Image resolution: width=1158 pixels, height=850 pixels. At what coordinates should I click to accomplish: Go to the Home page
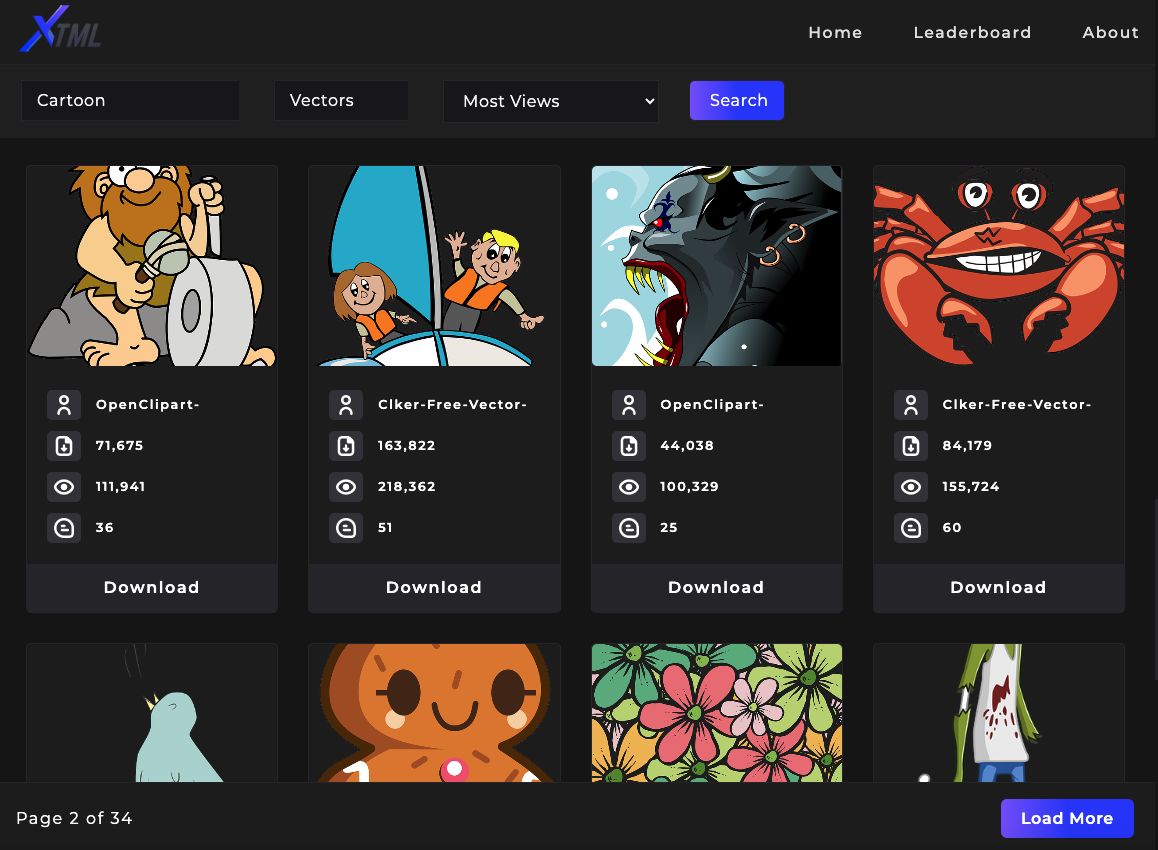pos(835,32)
